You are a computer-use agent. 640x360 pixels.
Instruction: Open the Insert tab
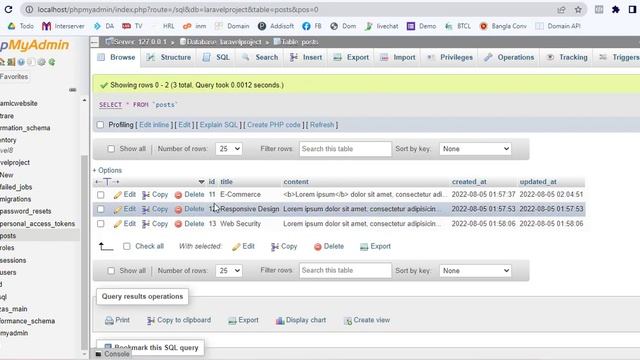click(306, 58)
